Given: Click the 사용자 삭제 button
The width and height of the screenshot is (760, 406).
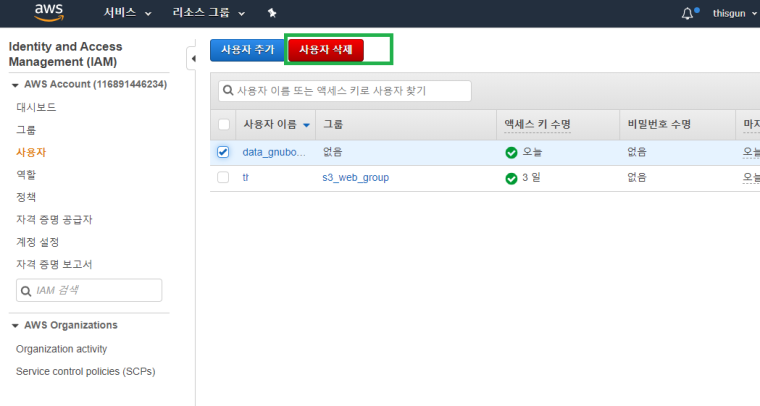Looking at the screenshot, I should click(x=326, y=50).
